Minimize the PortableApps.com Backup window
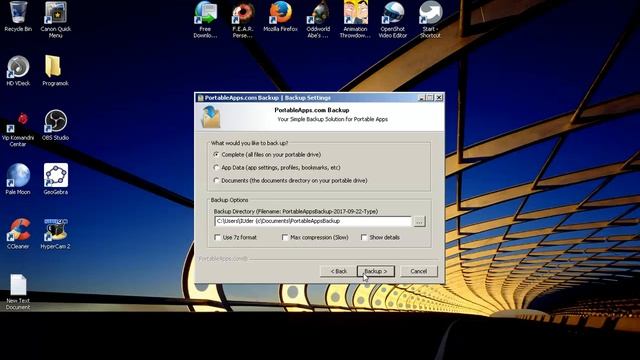 [x=422, y=98]
